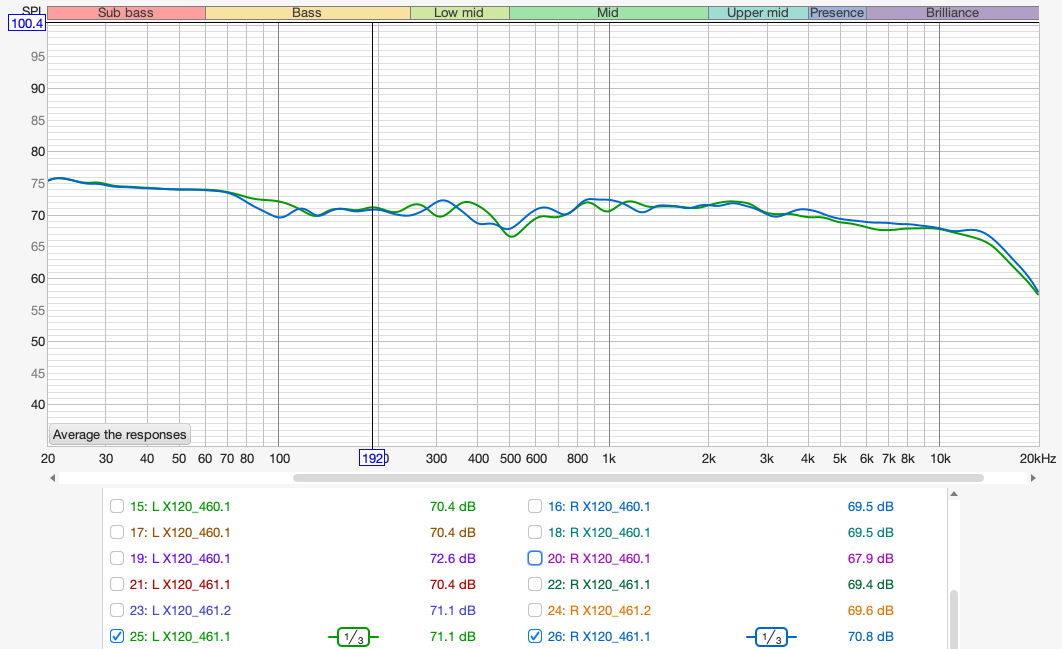The image size is (1062, 649).
Task: Click the up arrow of the legend scrollbar
Action: [x=953, y=494]
